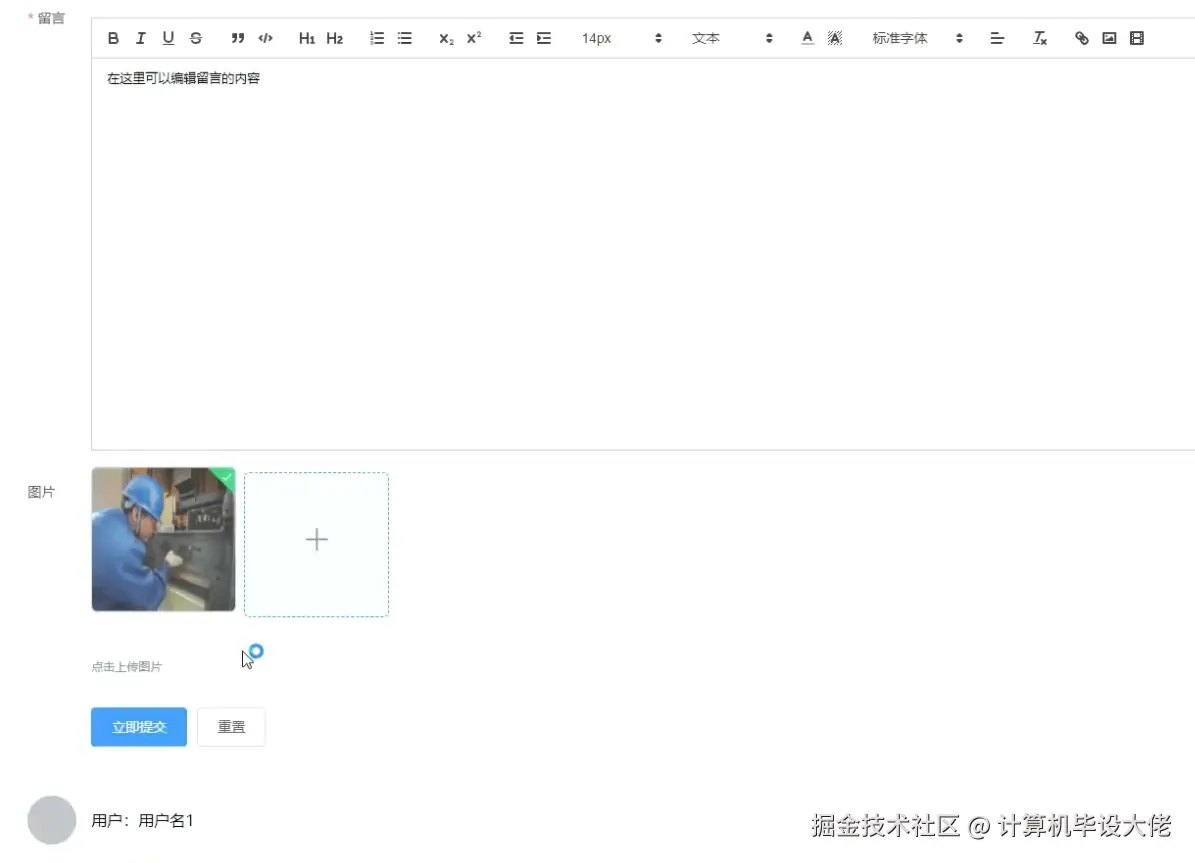Apply H2 heading style
Screen dimensions: 1195x863
click(334, 38)
